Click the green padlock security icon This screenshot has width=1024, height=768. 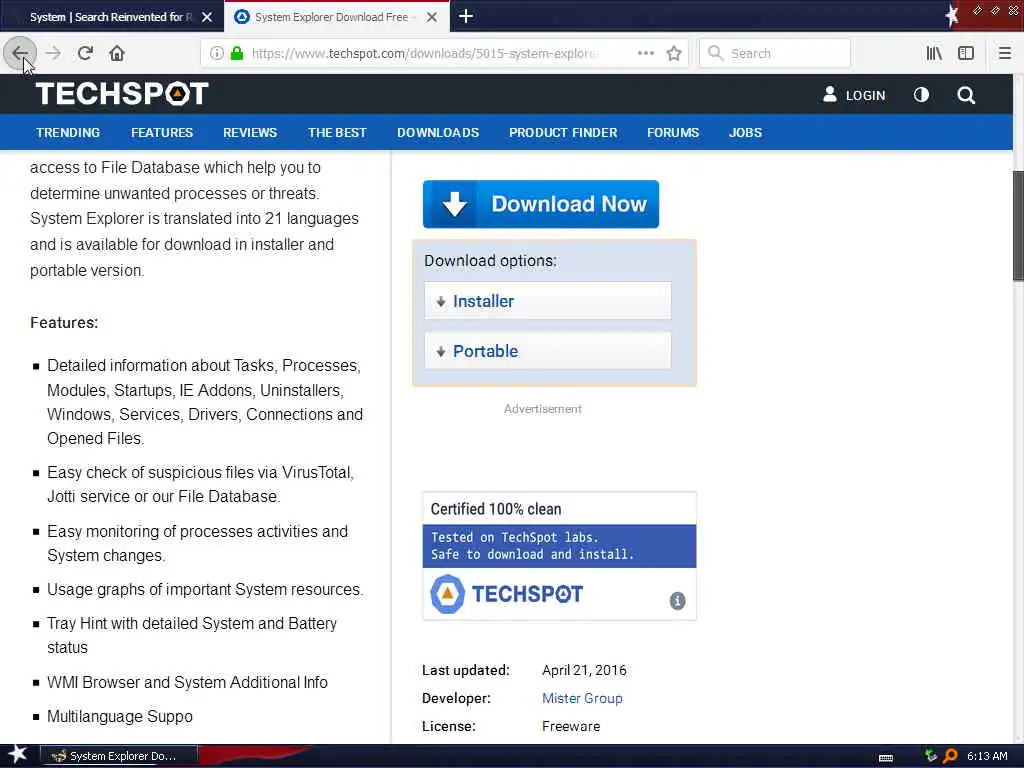pos(237,53)
